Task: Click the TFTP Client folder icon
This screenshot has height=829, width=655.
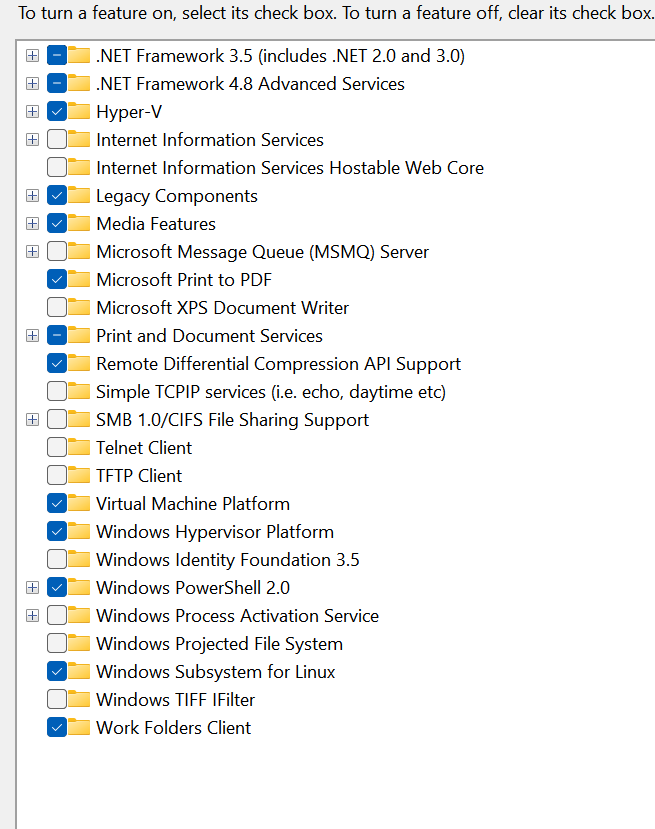Action: tap(79, 475)
